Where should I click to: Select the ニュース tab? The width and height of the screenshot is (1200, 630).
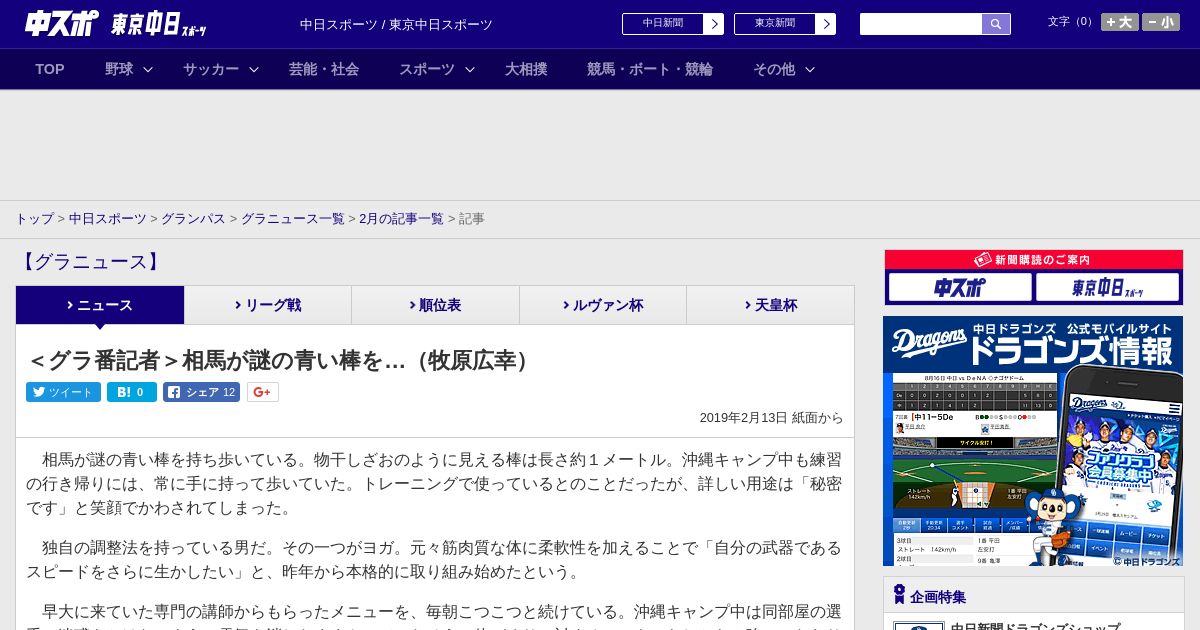click(100, 305)
